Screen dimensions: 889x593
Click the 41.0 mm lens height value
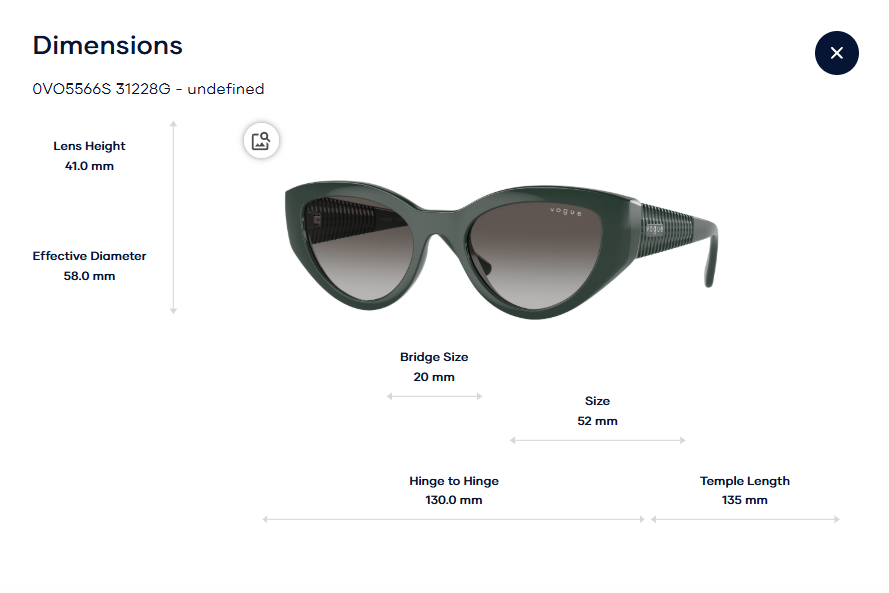tap(89, 166)
